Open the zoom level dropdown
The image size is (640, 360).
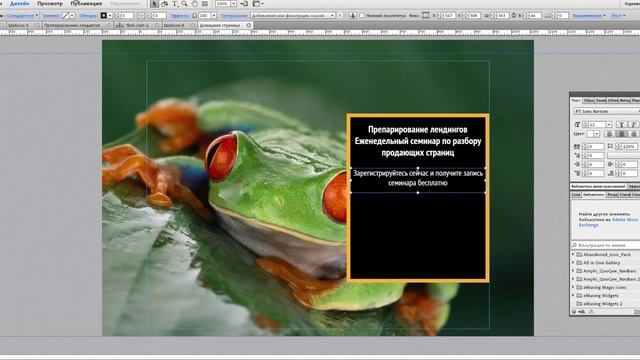[x=233, y=4]
